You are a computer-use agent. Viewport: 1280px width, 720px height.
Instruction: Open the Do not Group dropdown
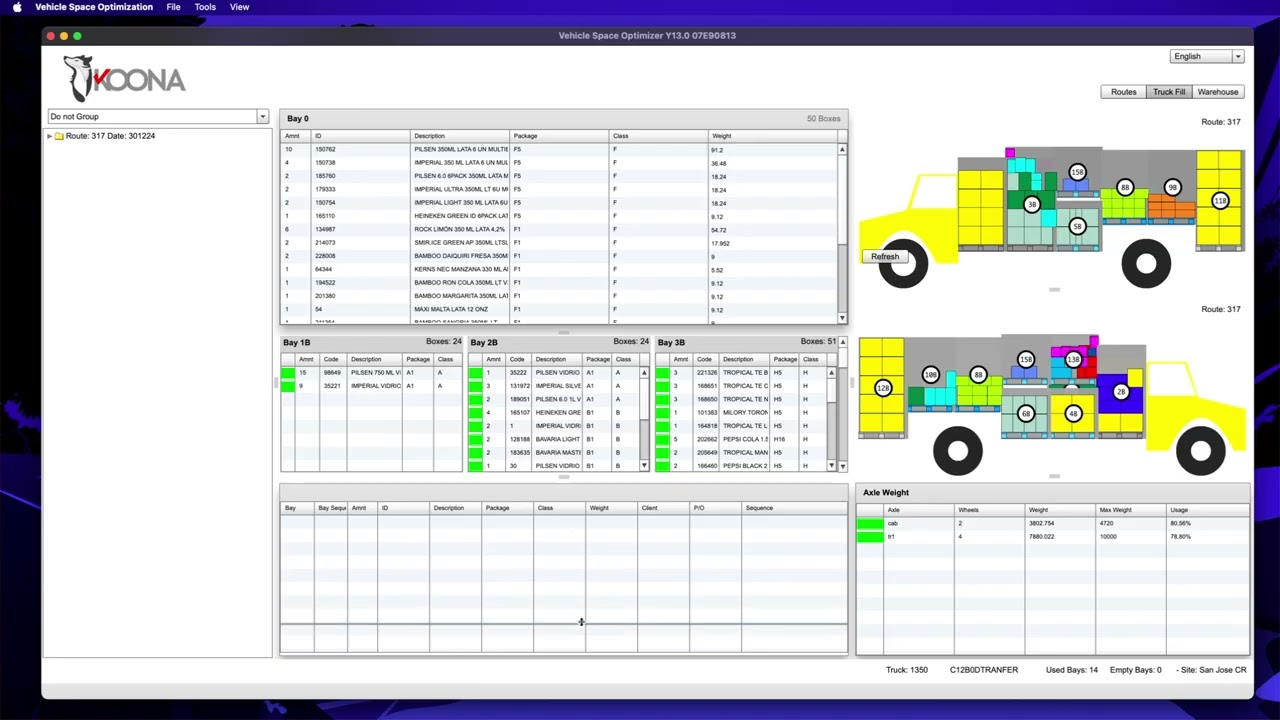click(262, 116)
